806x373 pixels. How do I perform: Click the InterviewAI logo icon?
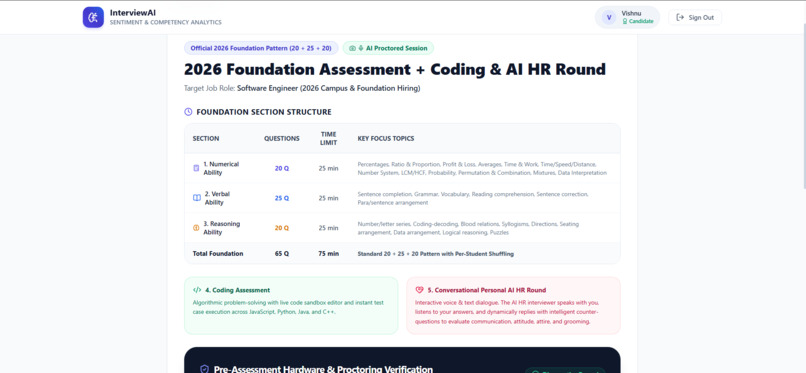[93, 17]
